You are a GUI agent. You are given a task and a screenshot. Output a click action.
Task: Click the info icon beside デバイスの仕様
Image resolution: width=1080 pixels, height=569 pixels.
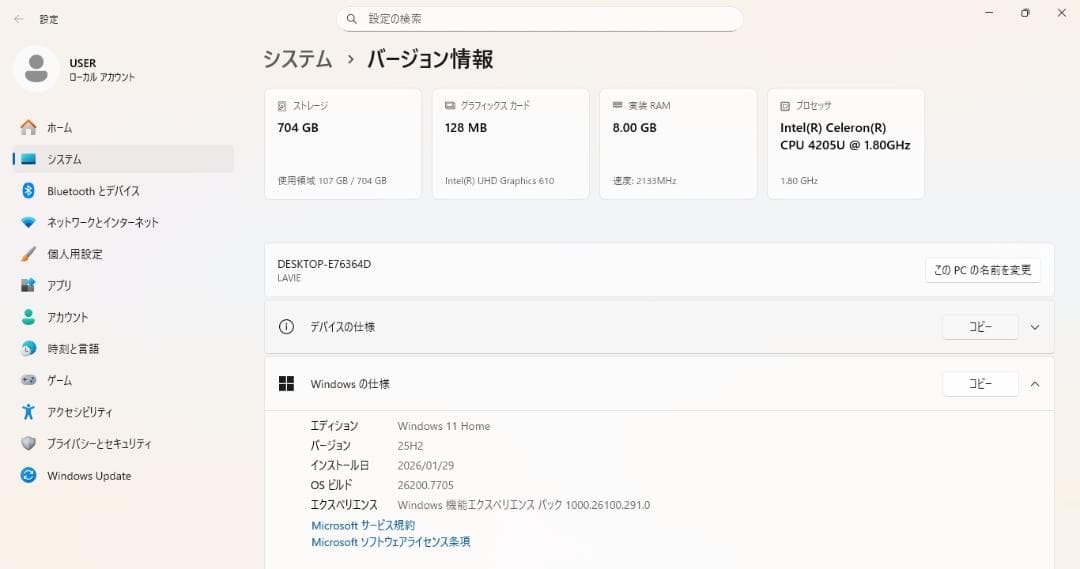point(287,327)
